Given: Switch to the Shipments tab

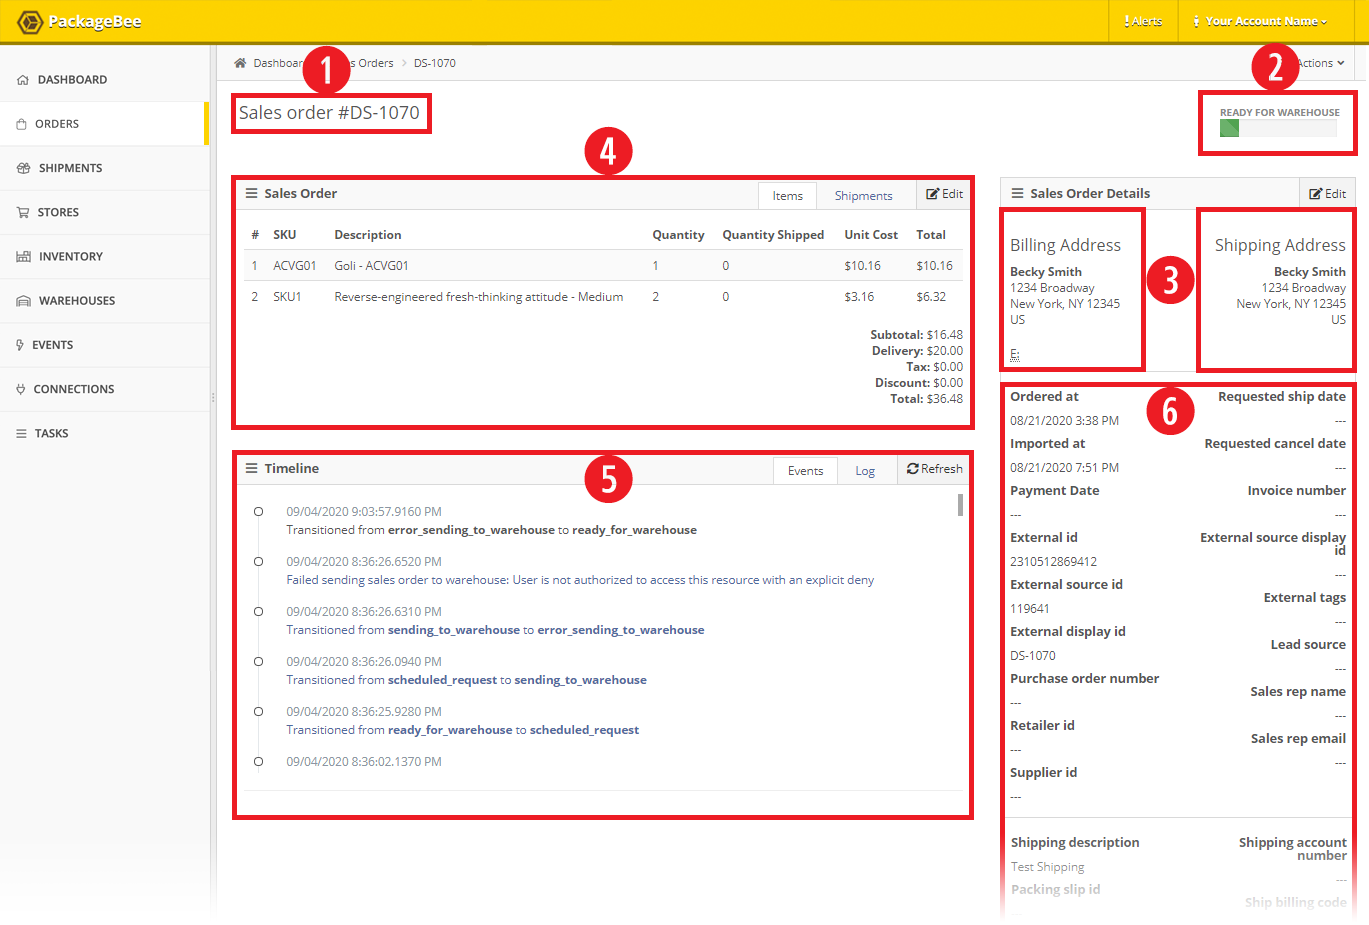Looking at the screenshot, I should pos(863,196).
